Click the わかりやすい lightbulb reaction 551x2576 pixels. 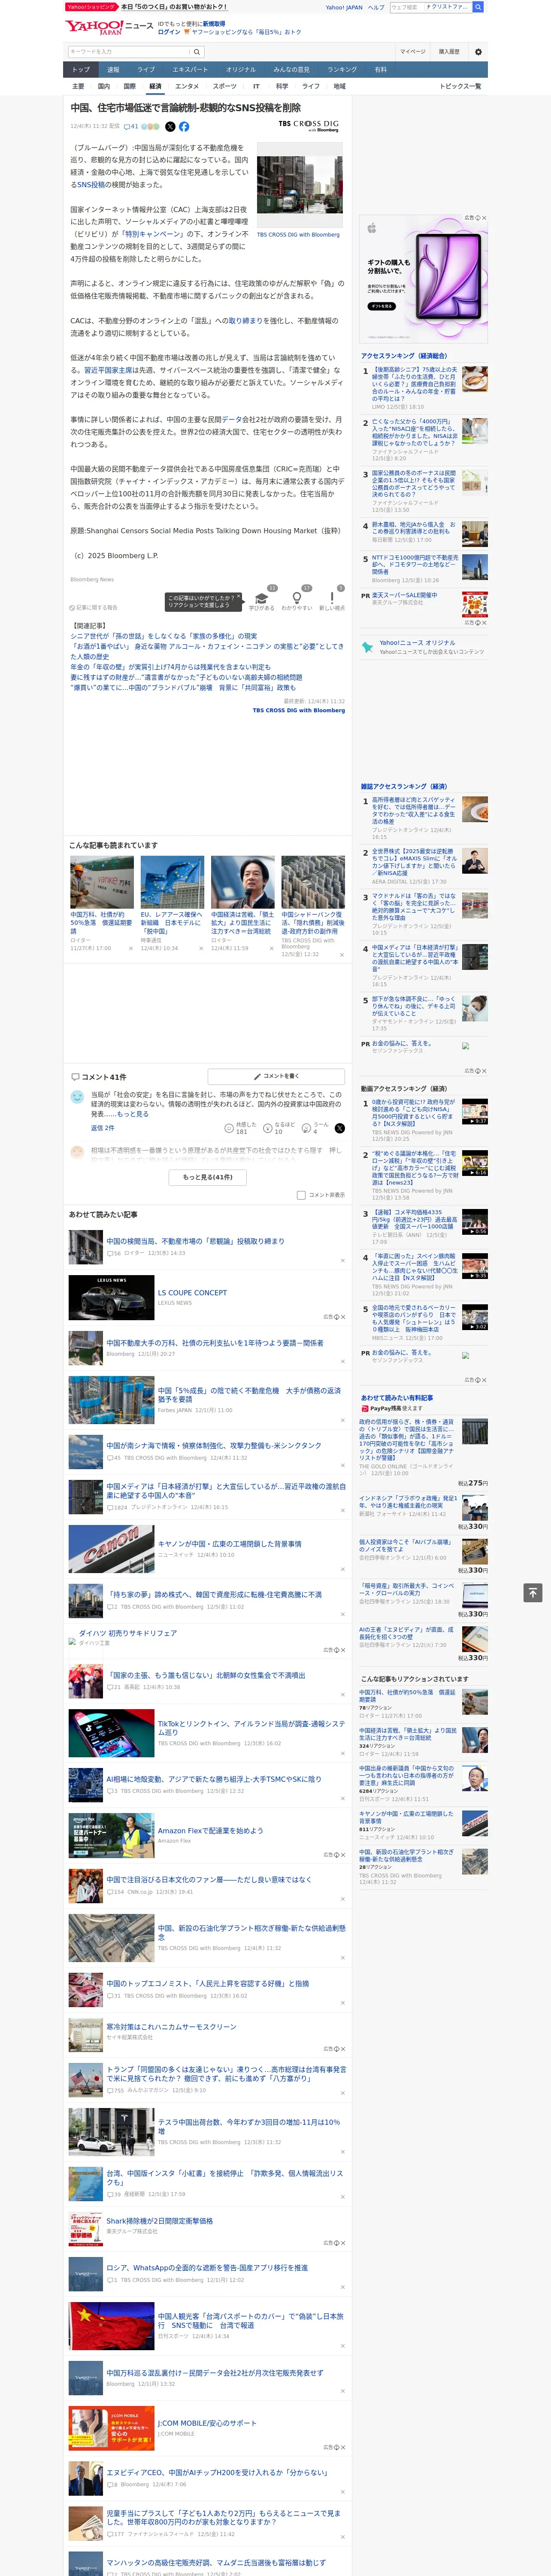tap(296, 598)
